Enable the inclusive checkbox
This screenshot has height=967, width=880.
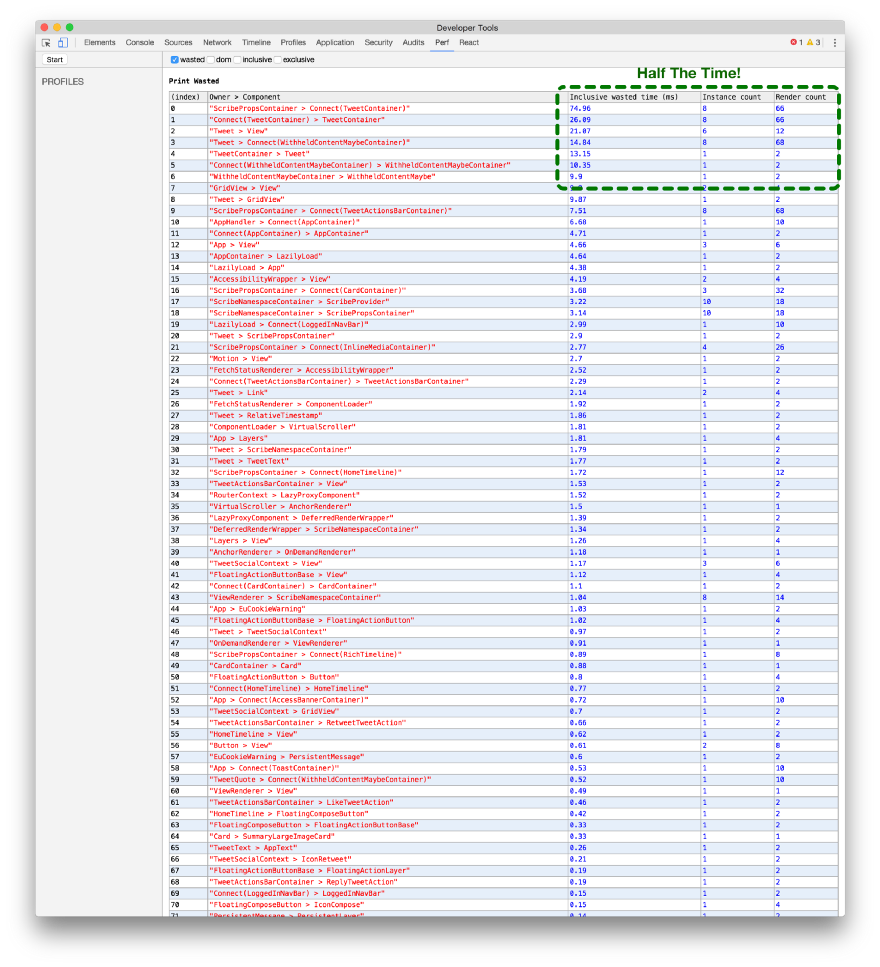click(237, 60)
